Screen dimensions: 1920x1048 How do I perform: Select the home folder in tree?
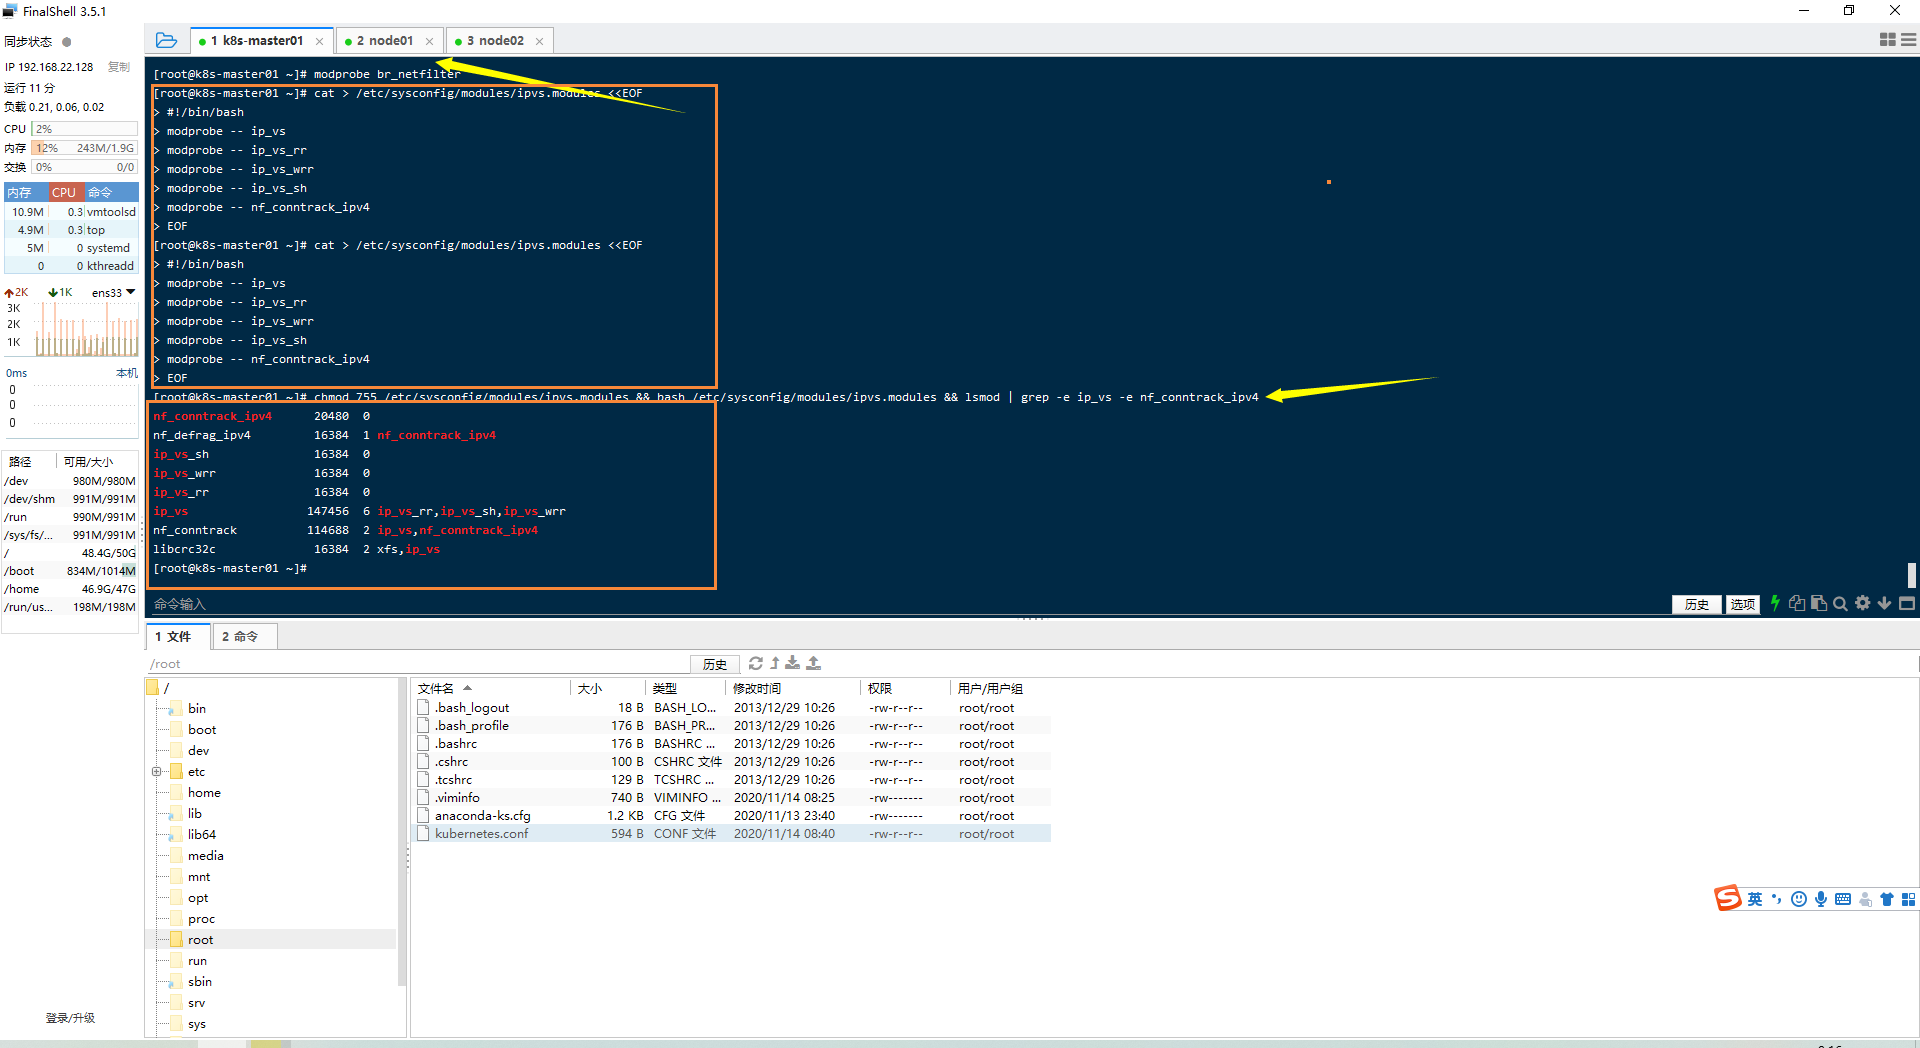pos(204,792)
